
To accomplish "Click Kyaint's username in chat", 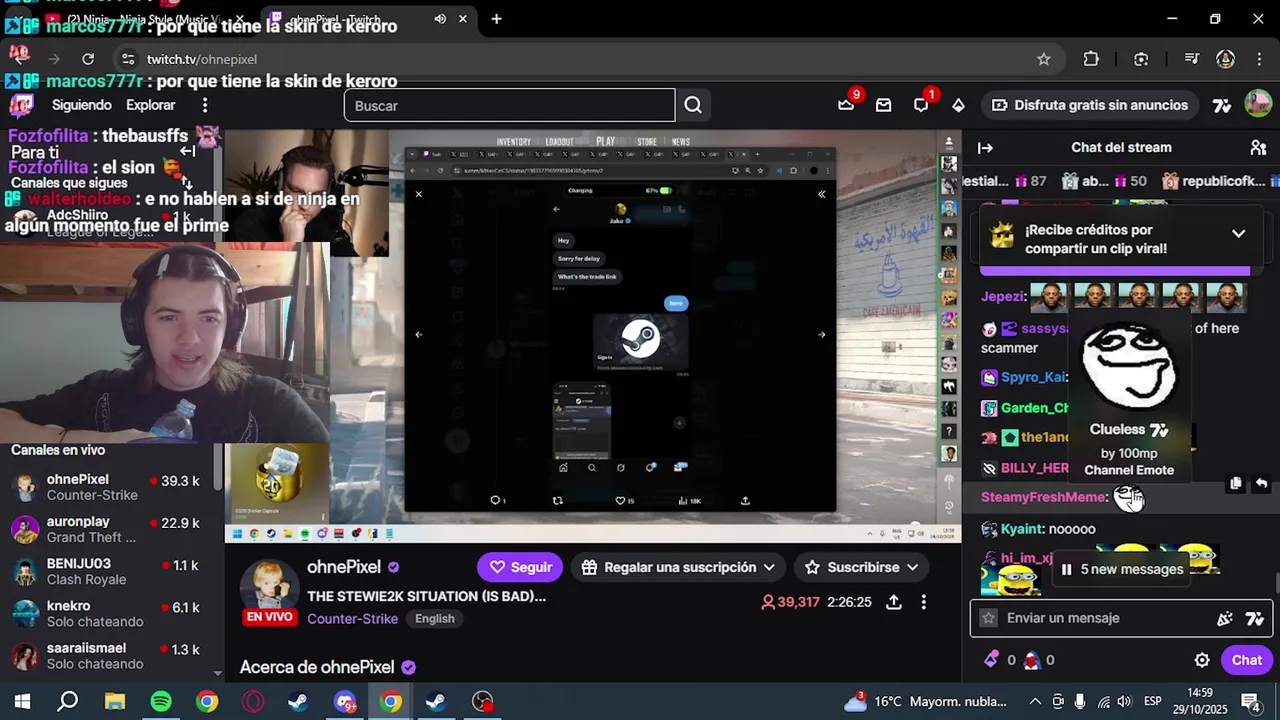I will click(1022, 528).
